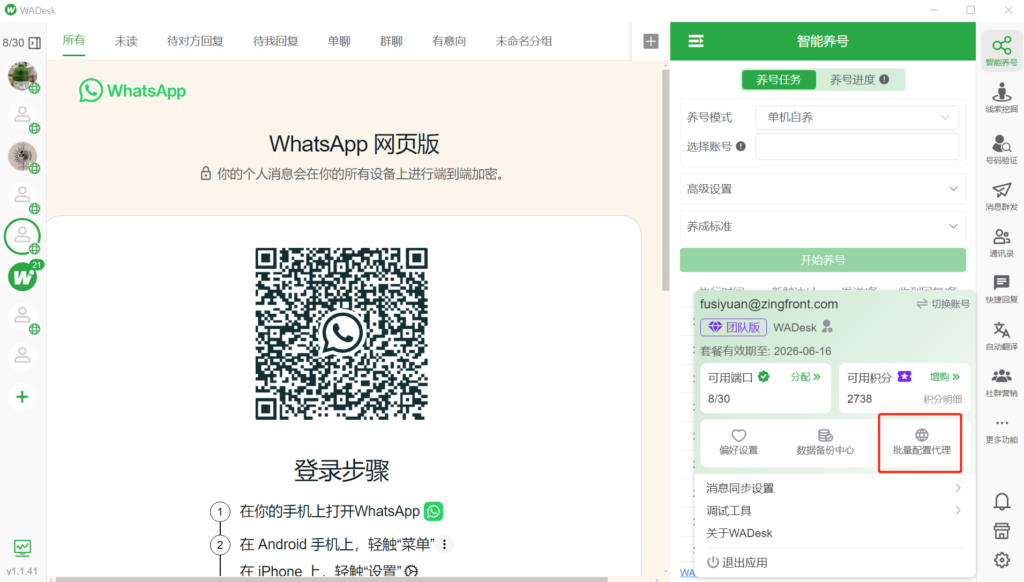Screen dimensions: 1024x582
Task: Open 线索挖掘 in right sidebar
Action: click(1001, 98)
